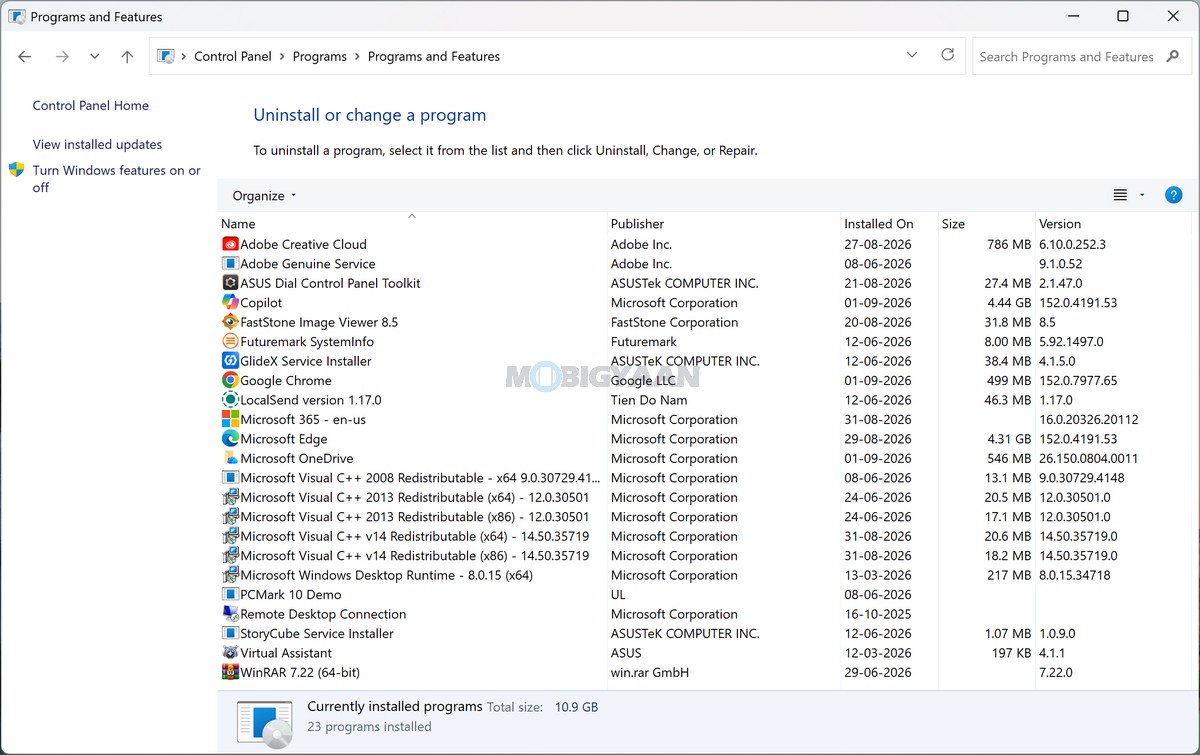Click the search magnifier icon

(1174, 57)
